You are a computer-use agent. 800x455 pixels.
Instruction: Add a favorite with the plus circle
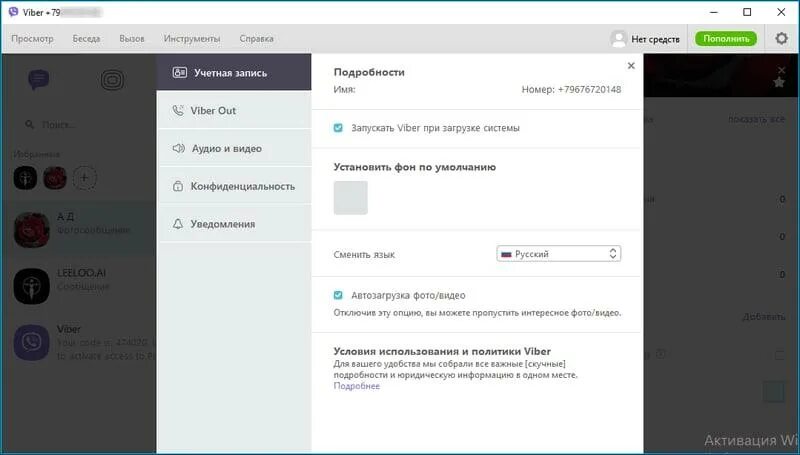point(85,178)
